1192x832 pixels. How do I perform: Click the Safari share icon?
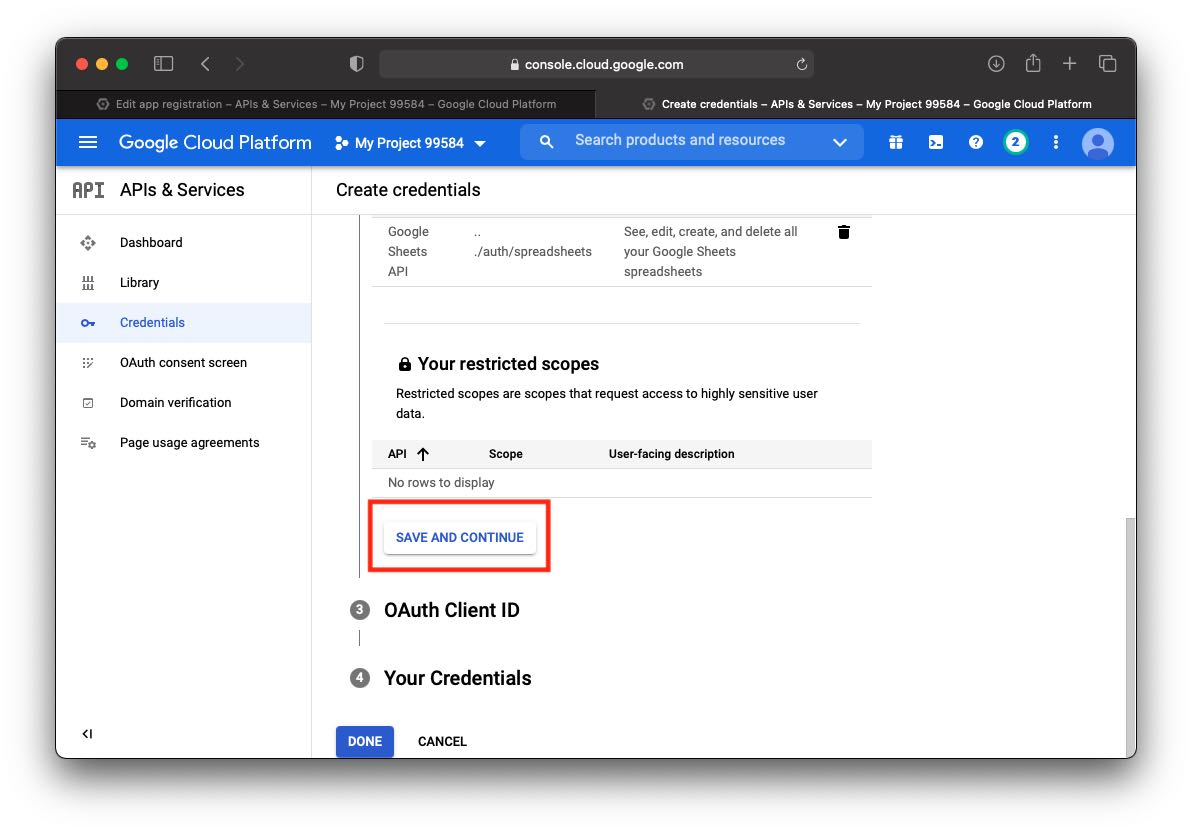pos(1032,63)
